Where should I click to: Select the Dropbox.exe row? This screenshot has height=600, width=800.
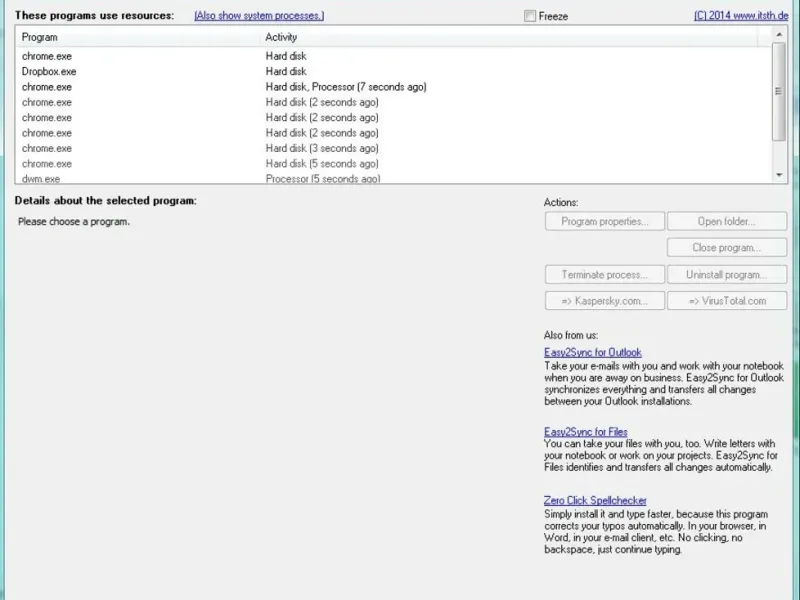pyautogui.click(x=394, y=71)
